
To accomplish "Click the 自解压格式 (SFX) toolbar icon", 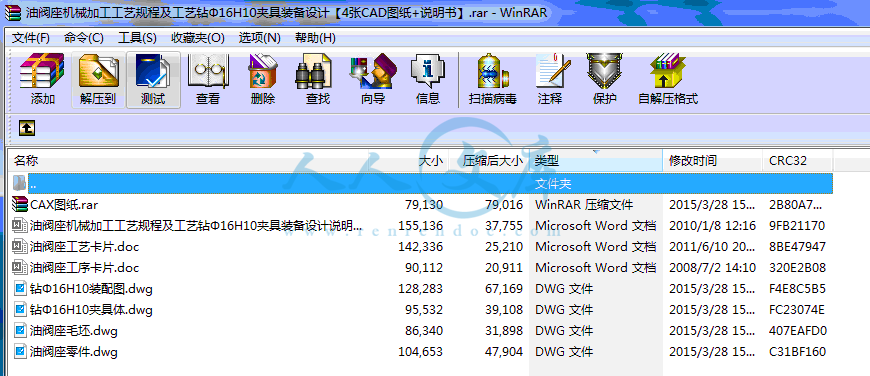I will coord(668,71).
